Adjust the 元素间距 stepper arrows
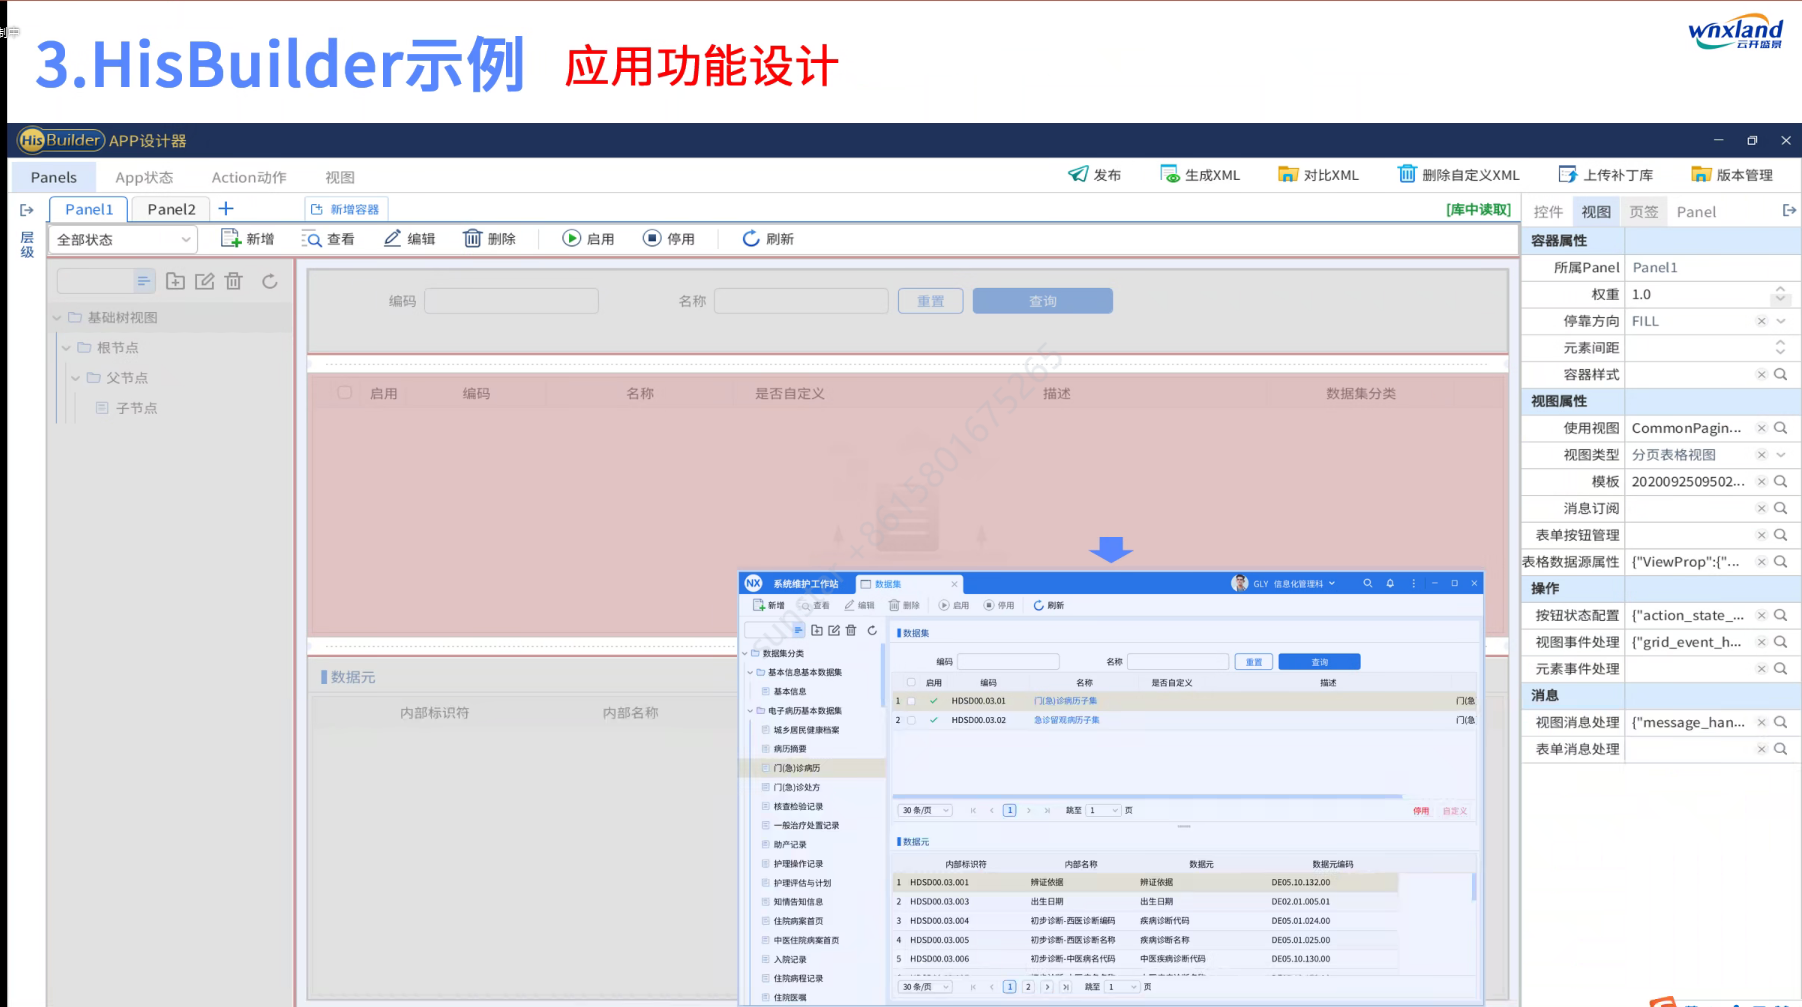Viewport: 1802px width, 1007px height. pyautogui.click(x=1780, y=347)
